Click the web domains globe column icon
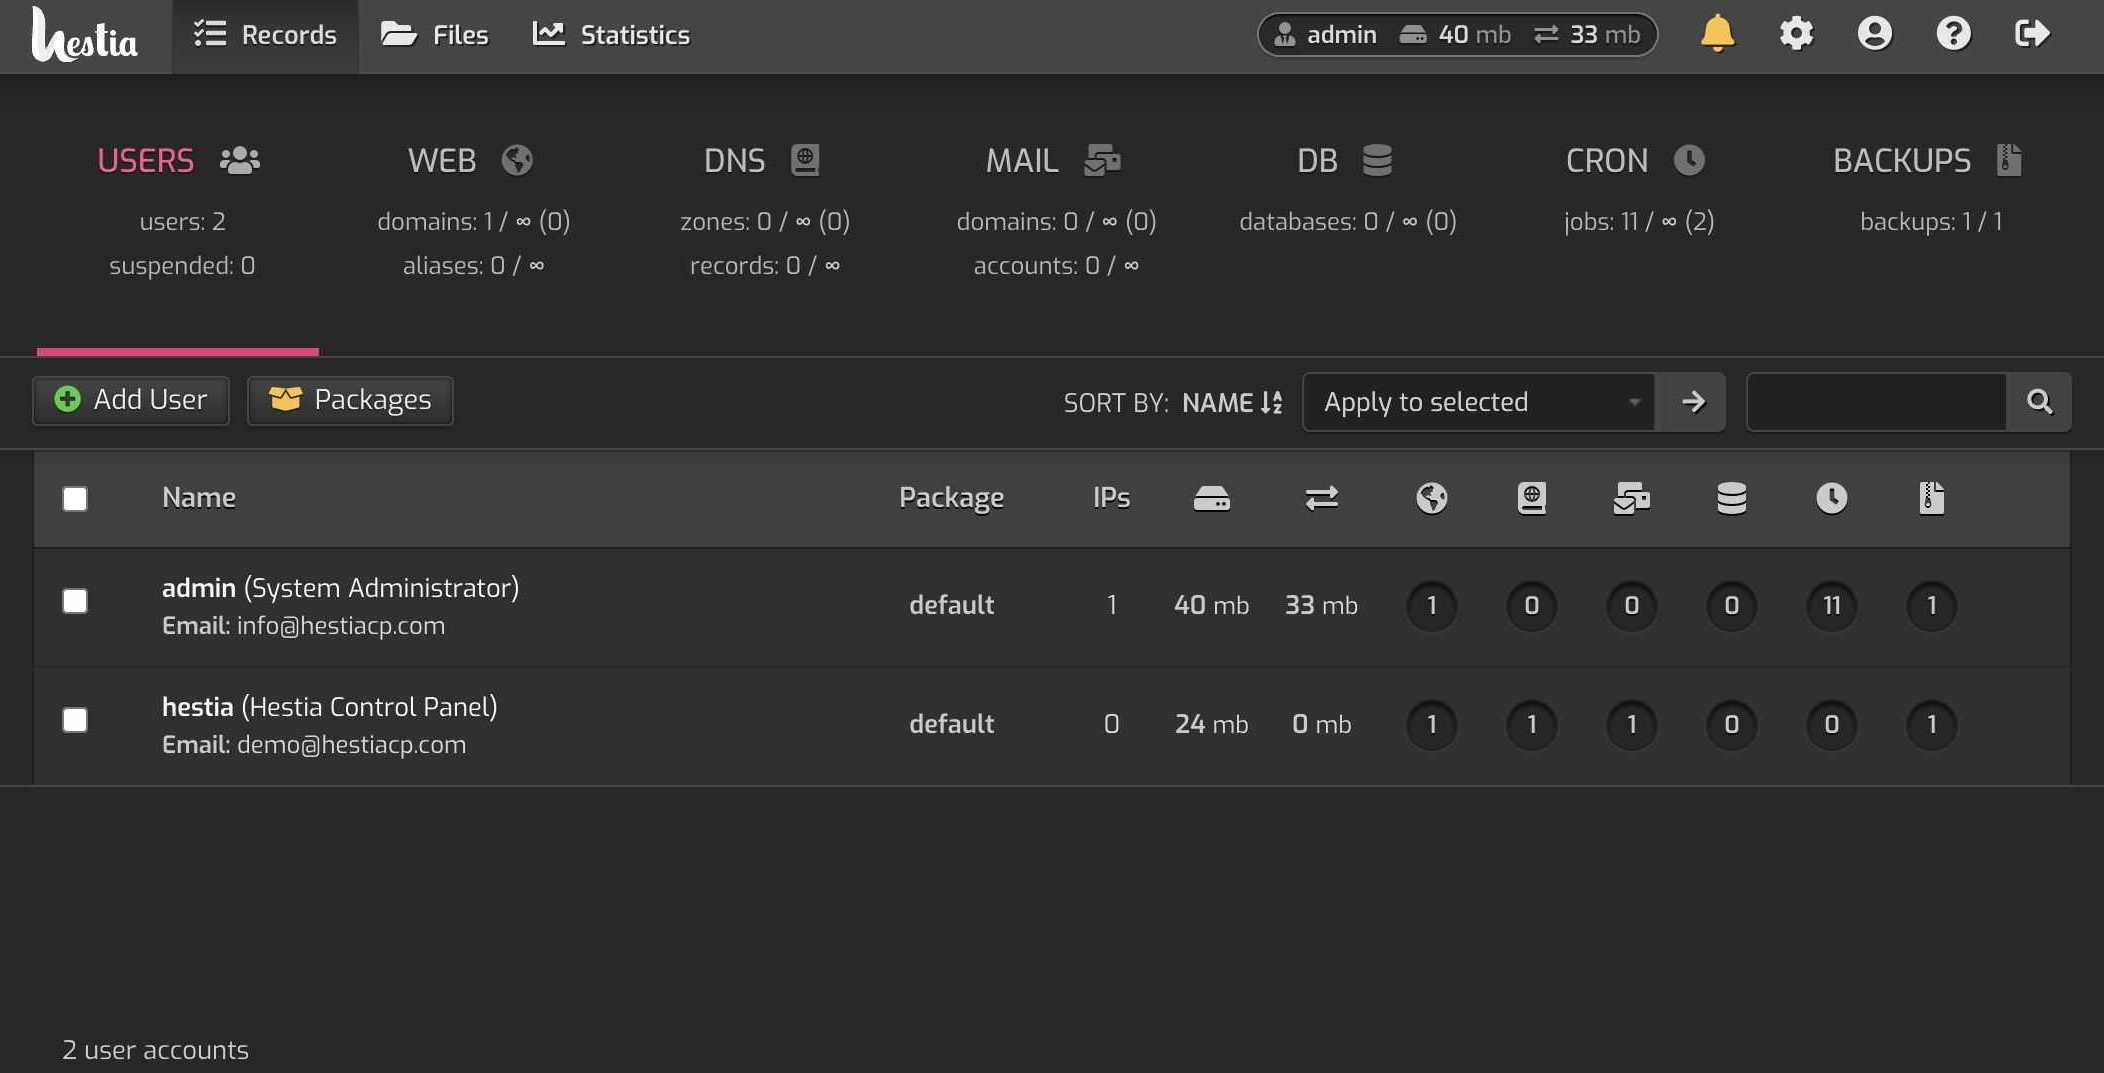Screen dimensions: 2104x1073 point(1431,498)
